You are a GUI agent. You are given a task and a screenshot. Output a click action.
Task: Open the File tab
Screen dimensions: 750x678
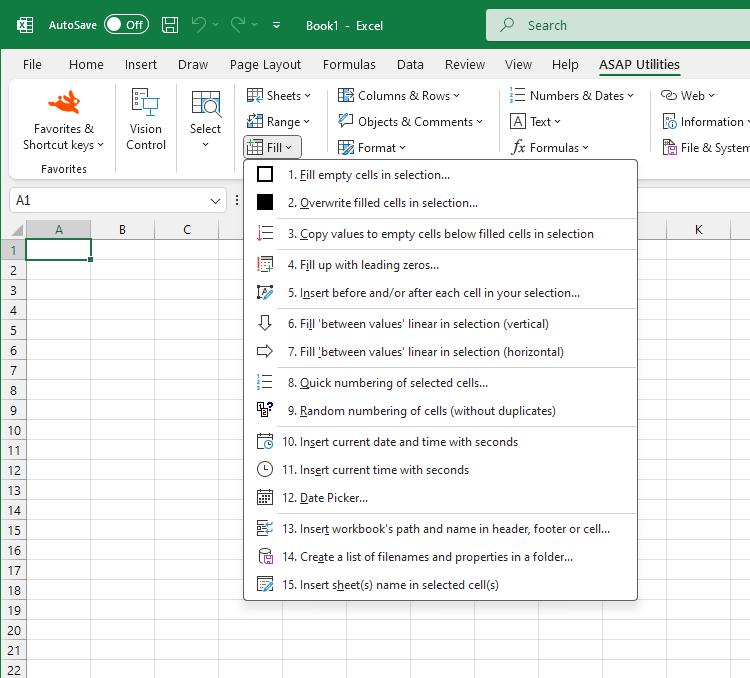[x=32, y=65]
